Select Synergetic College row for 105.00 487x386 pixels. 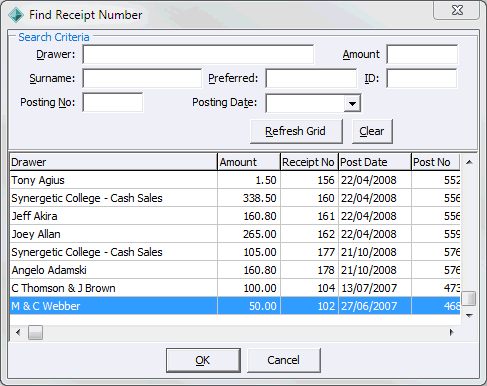pos(235,252)
